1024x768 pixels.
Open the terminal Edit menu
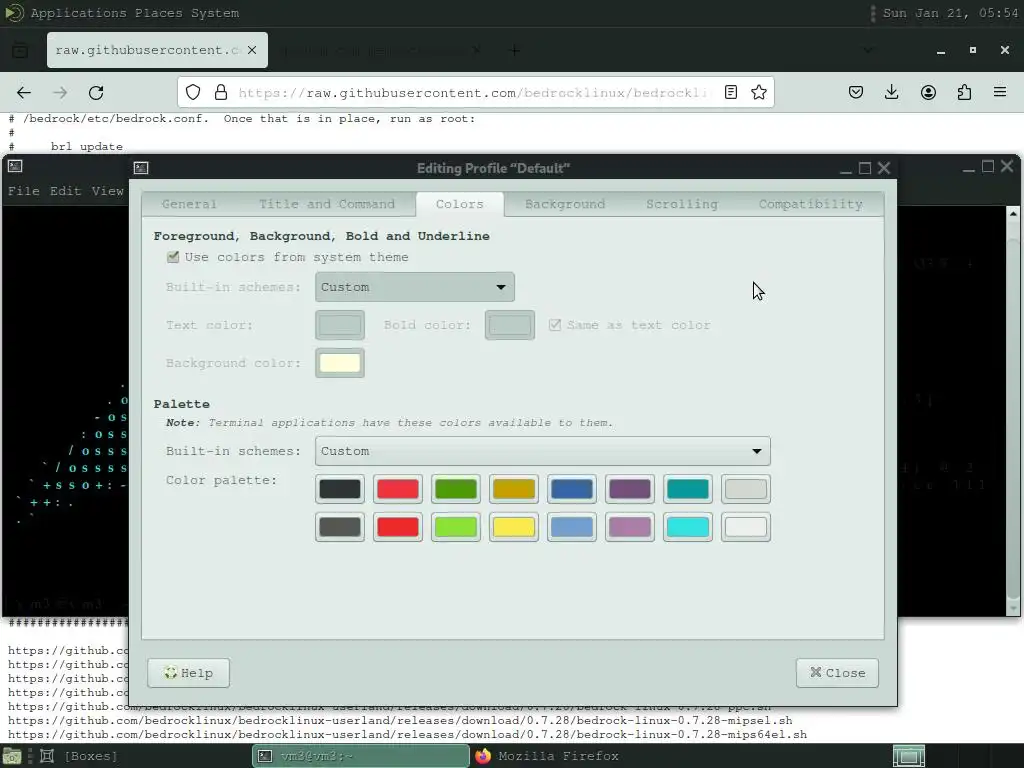[x=65, y=191]
